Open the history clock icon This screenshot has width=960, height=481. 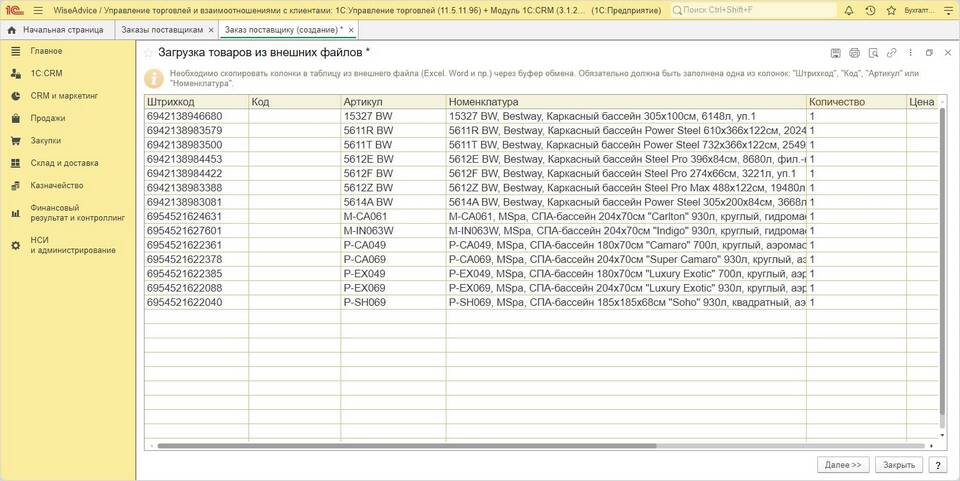[x=870, y=10]
